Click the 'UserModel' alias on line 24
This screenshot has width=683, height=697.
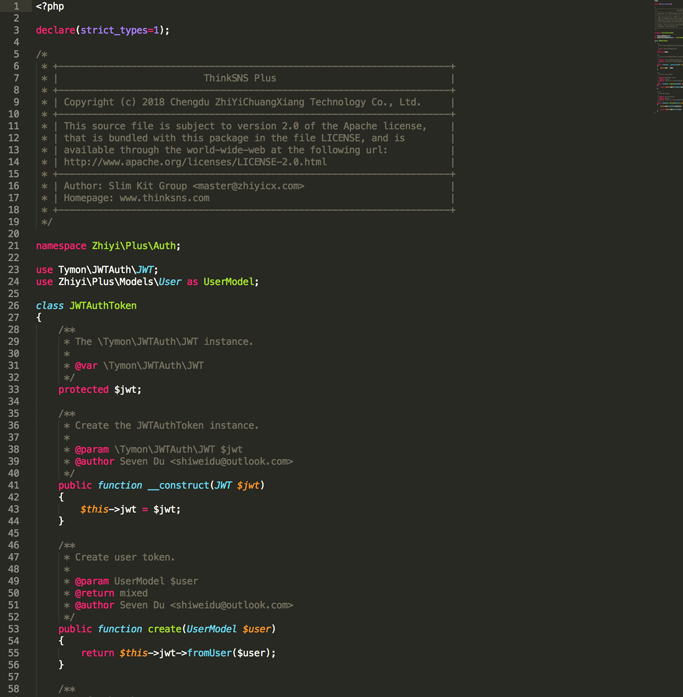228,282
